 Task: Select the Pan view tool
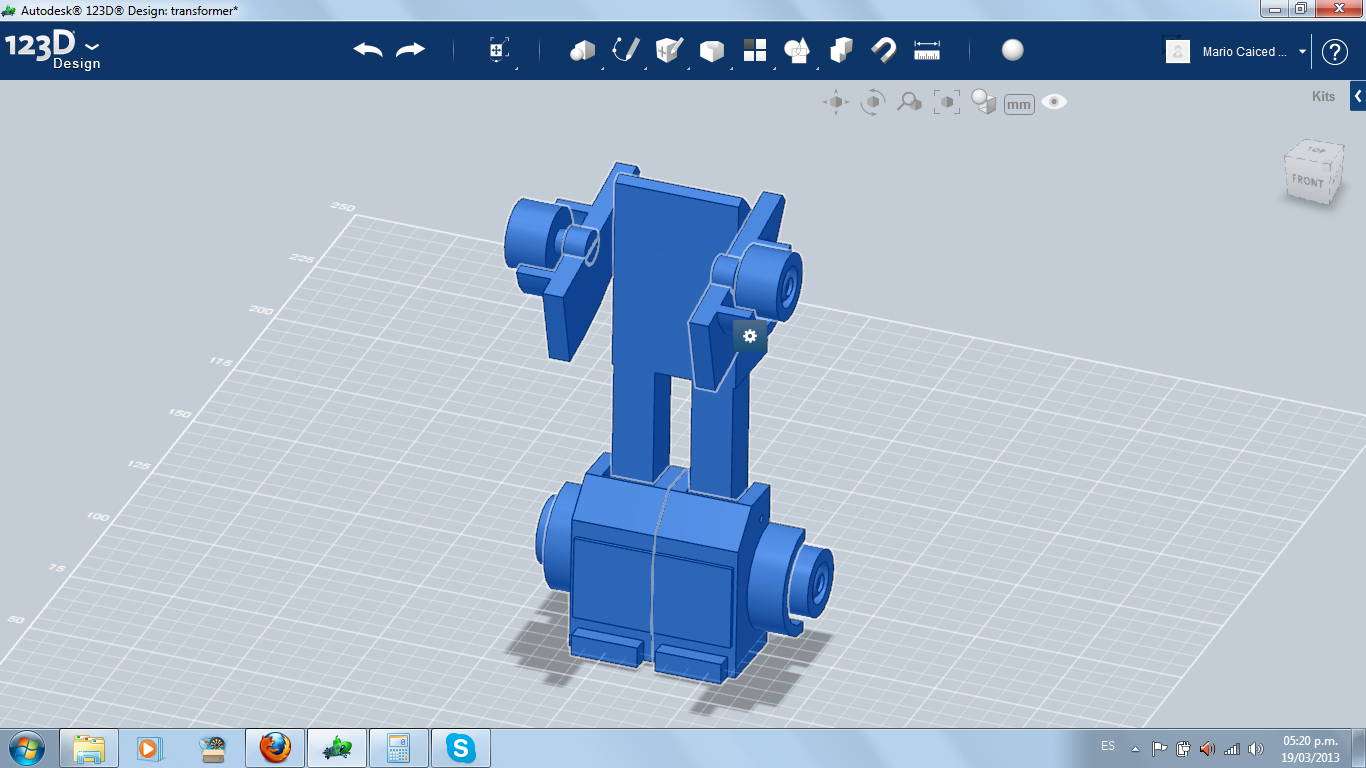tap(836, 102)
